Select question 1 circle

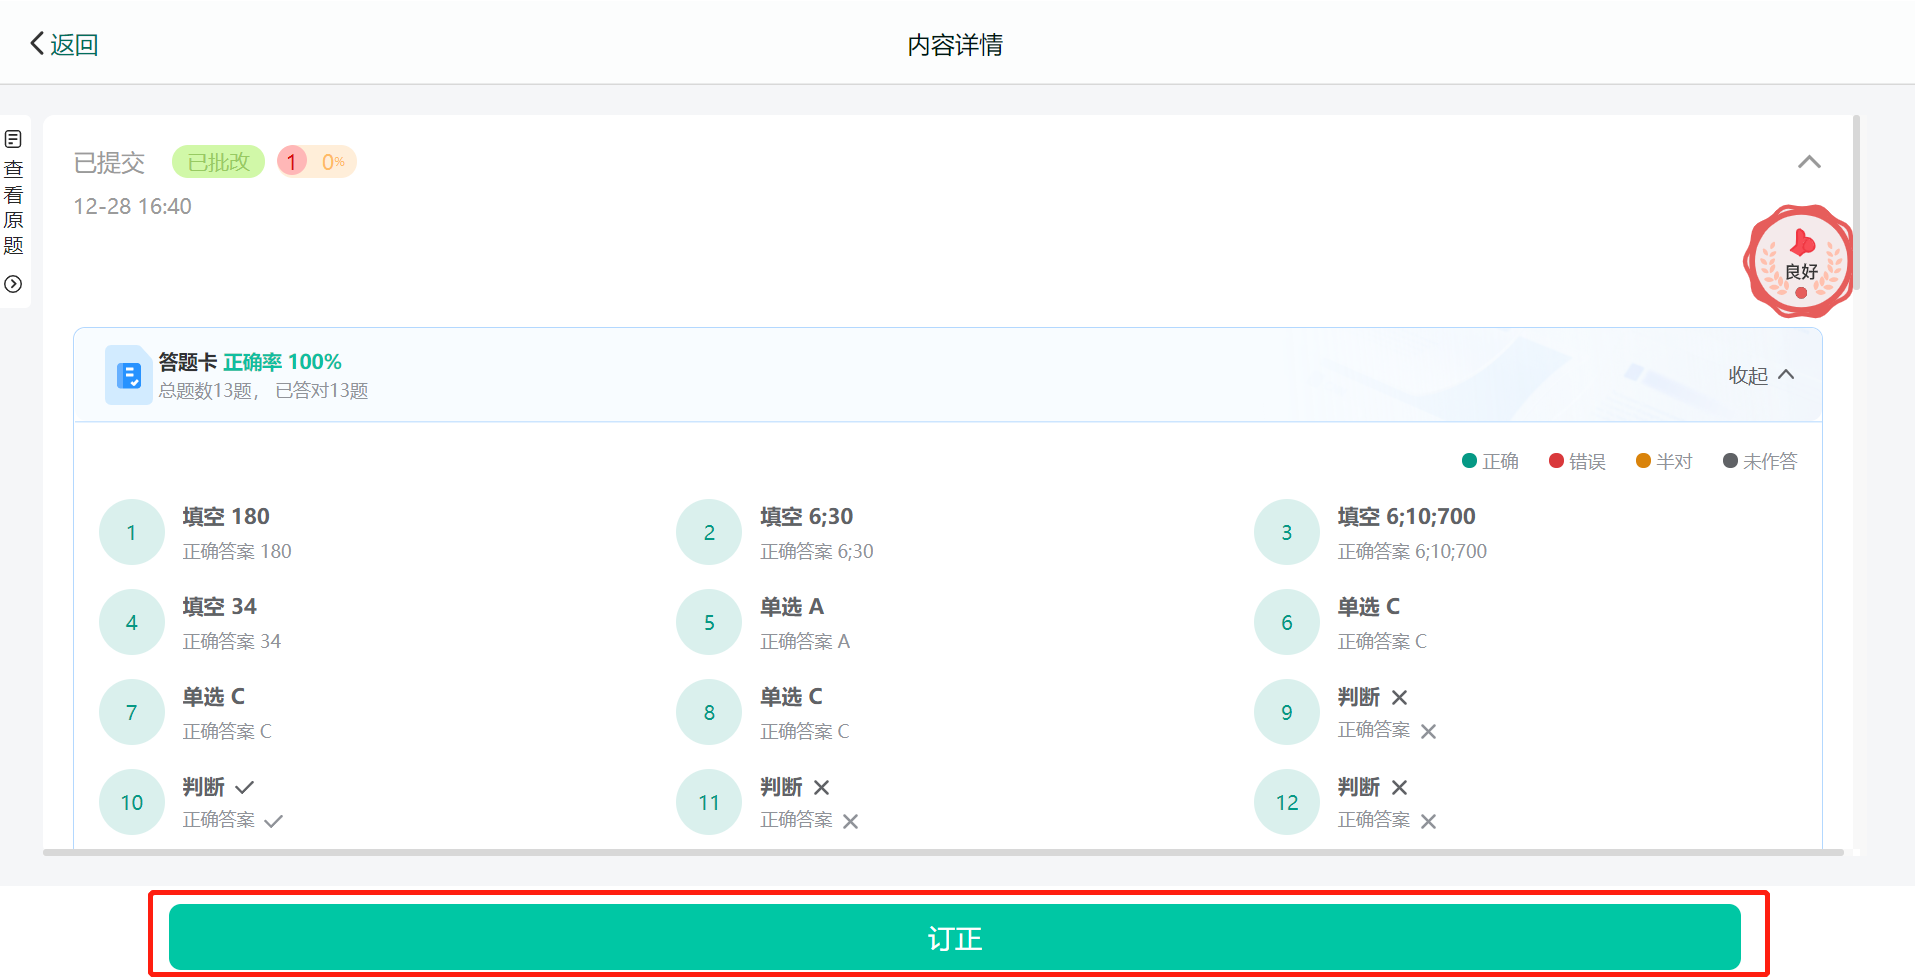[x=131, y=532]
